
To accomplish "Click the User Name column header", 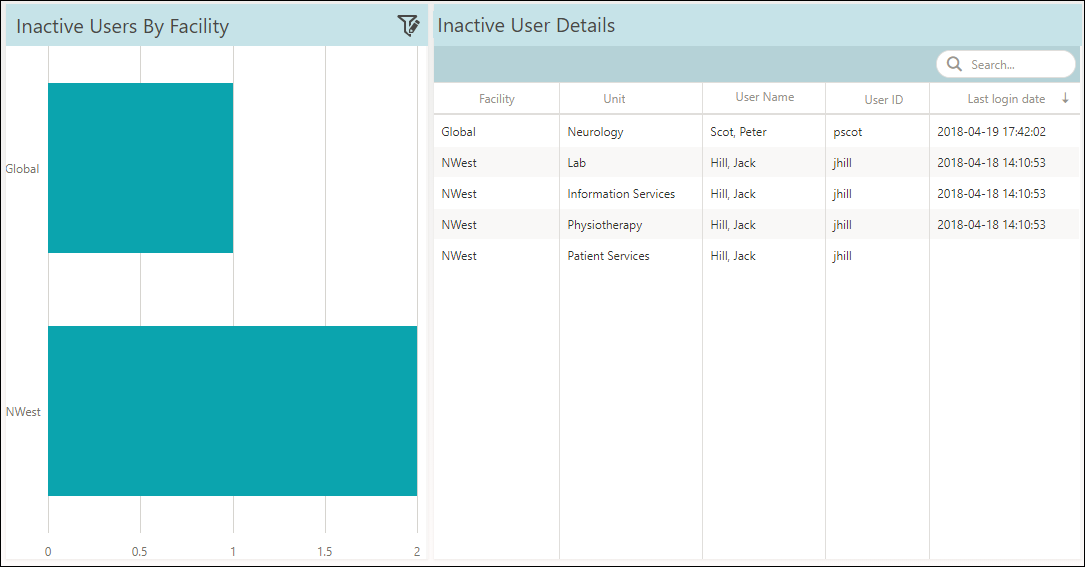I will click(x=764, y=97).
